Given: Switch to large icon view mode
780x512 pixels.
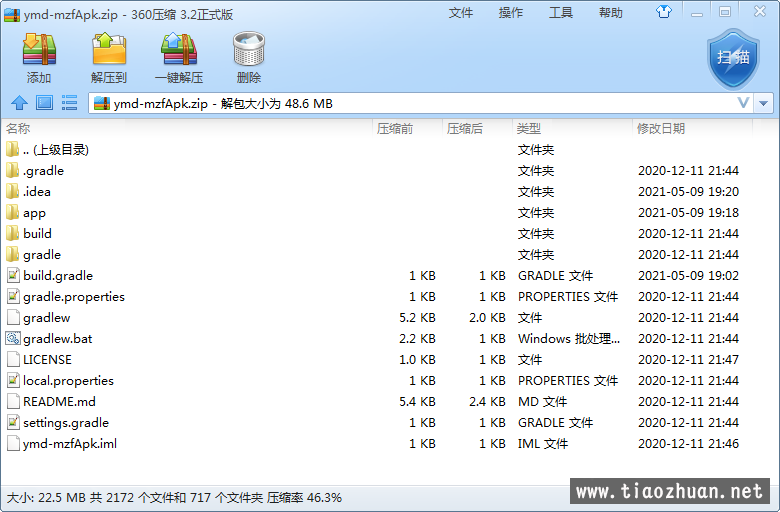Looking at the screenshot, I should coord(44,103).
